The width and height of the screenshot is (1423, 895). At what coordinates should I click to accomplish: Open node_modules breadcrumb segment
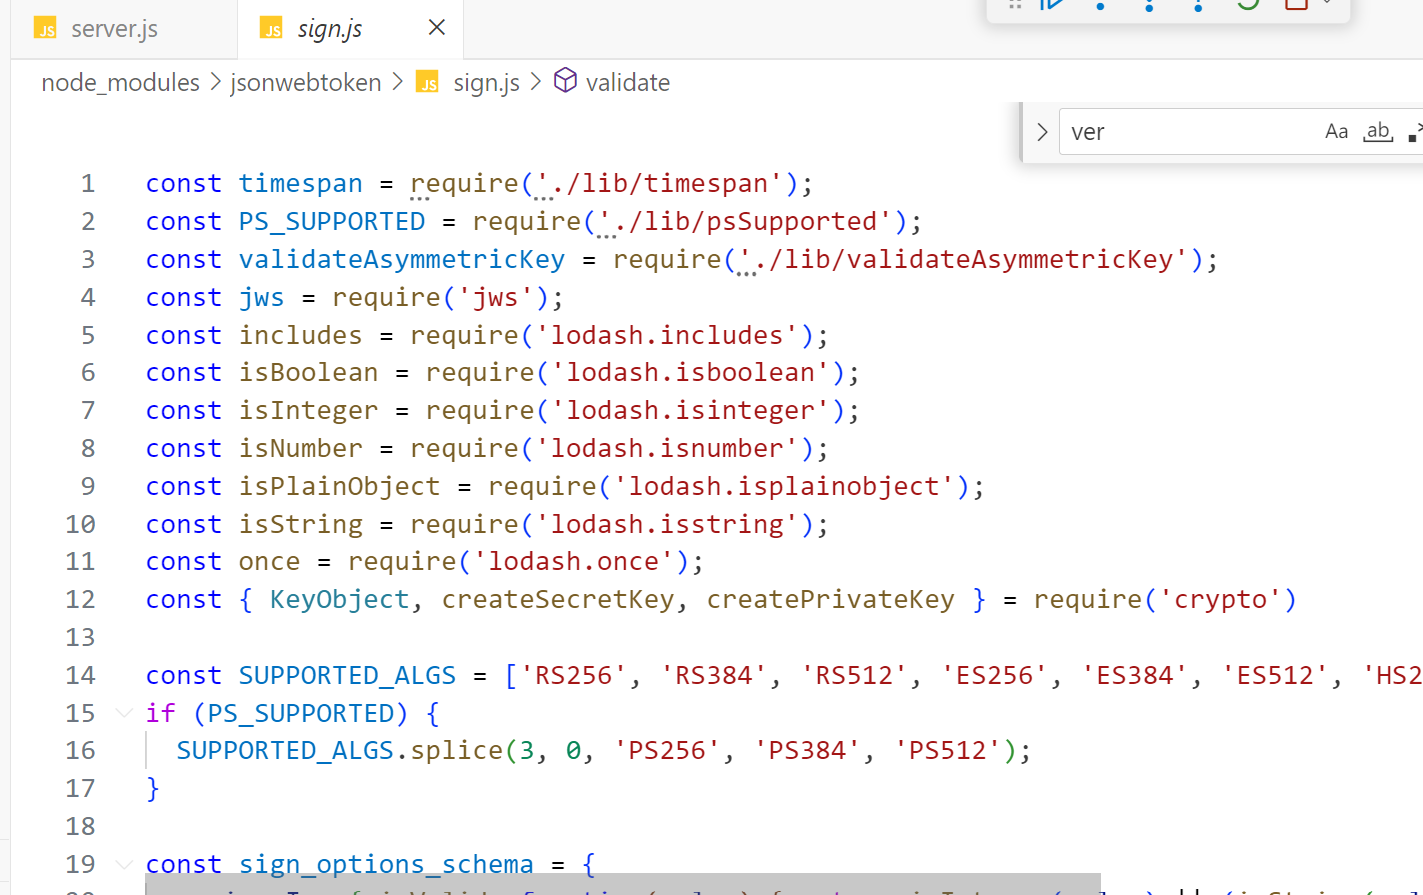tap(121, 82)
